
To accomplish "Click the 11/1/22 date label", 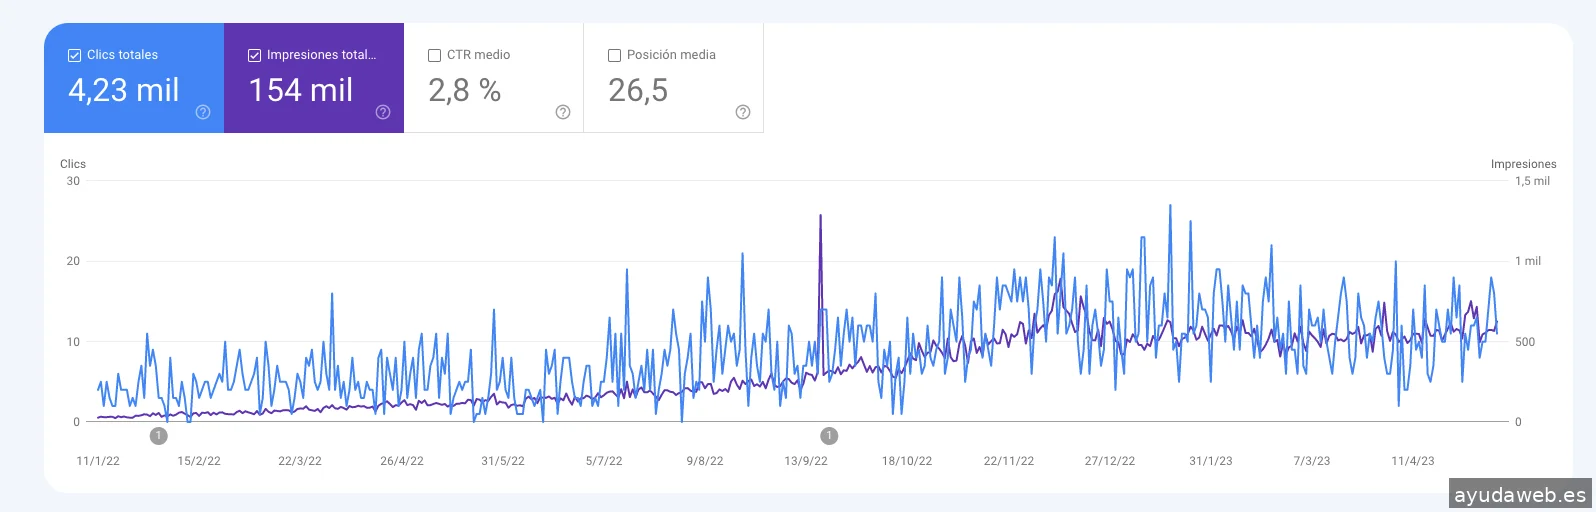I will [98, 461].
